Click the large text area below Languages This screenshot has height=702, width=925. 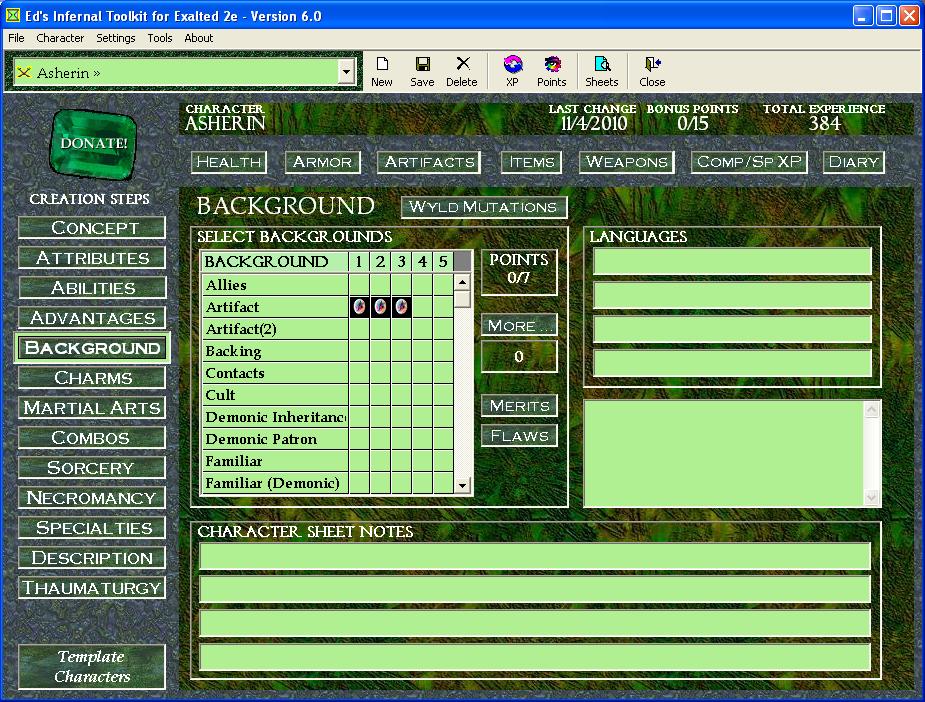coord(732,453)
